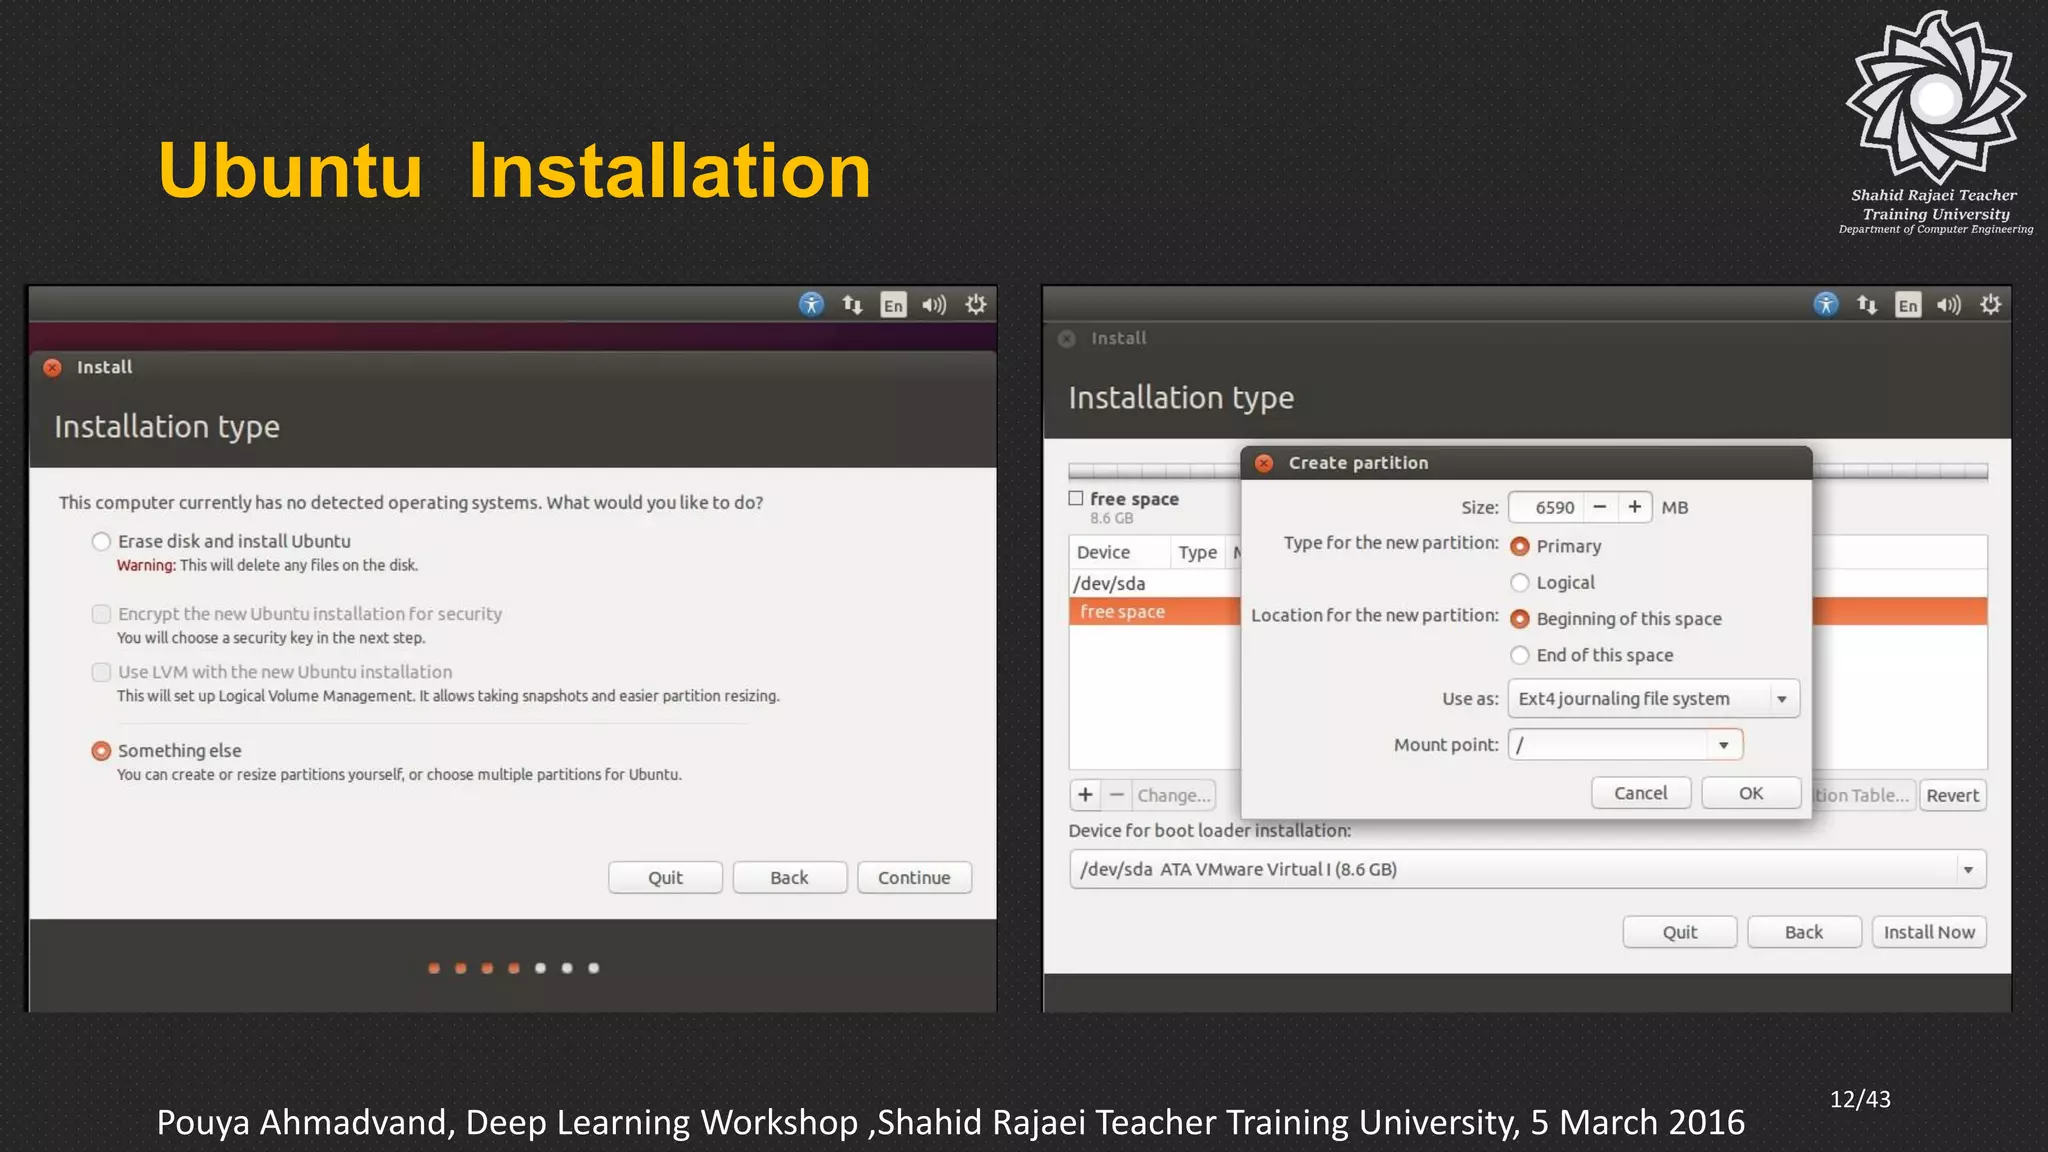The width and height of the screenshot is (2048, 1152).
Task: Click network arrows indicator in right window
Action: point(1867,304)
